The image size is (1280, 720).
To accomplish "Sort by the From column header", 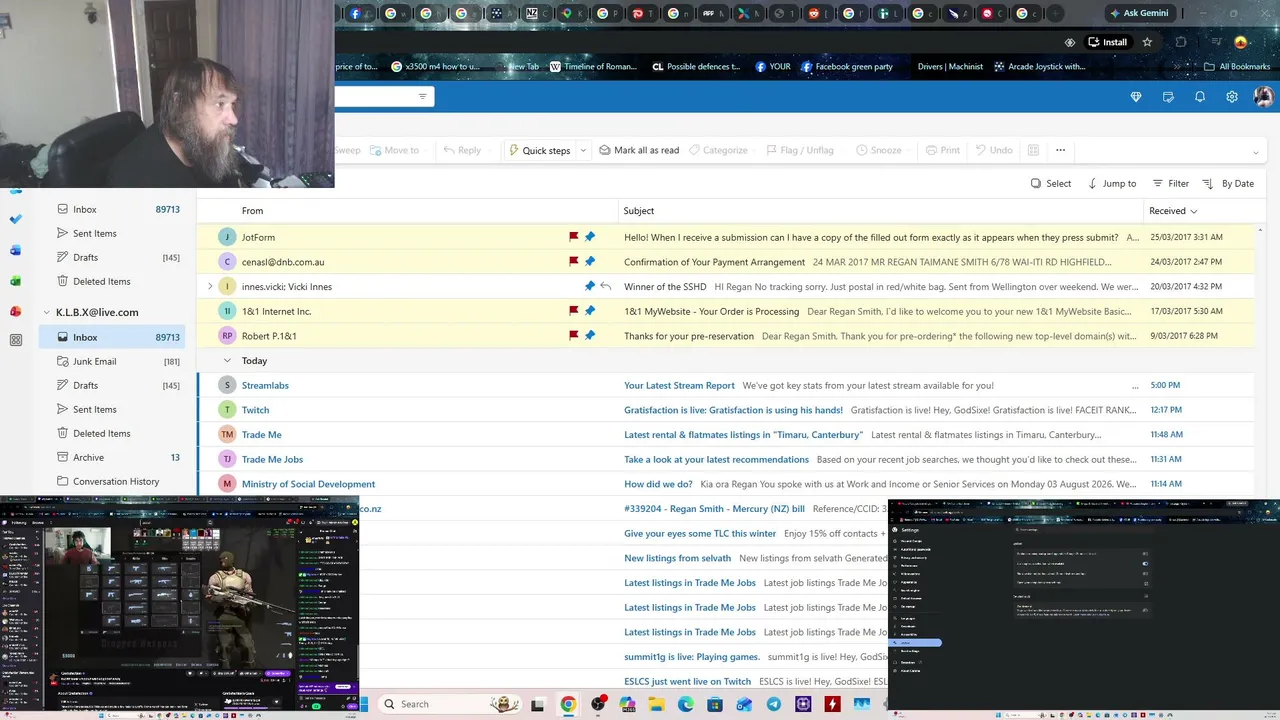I will tap(252, 211).
